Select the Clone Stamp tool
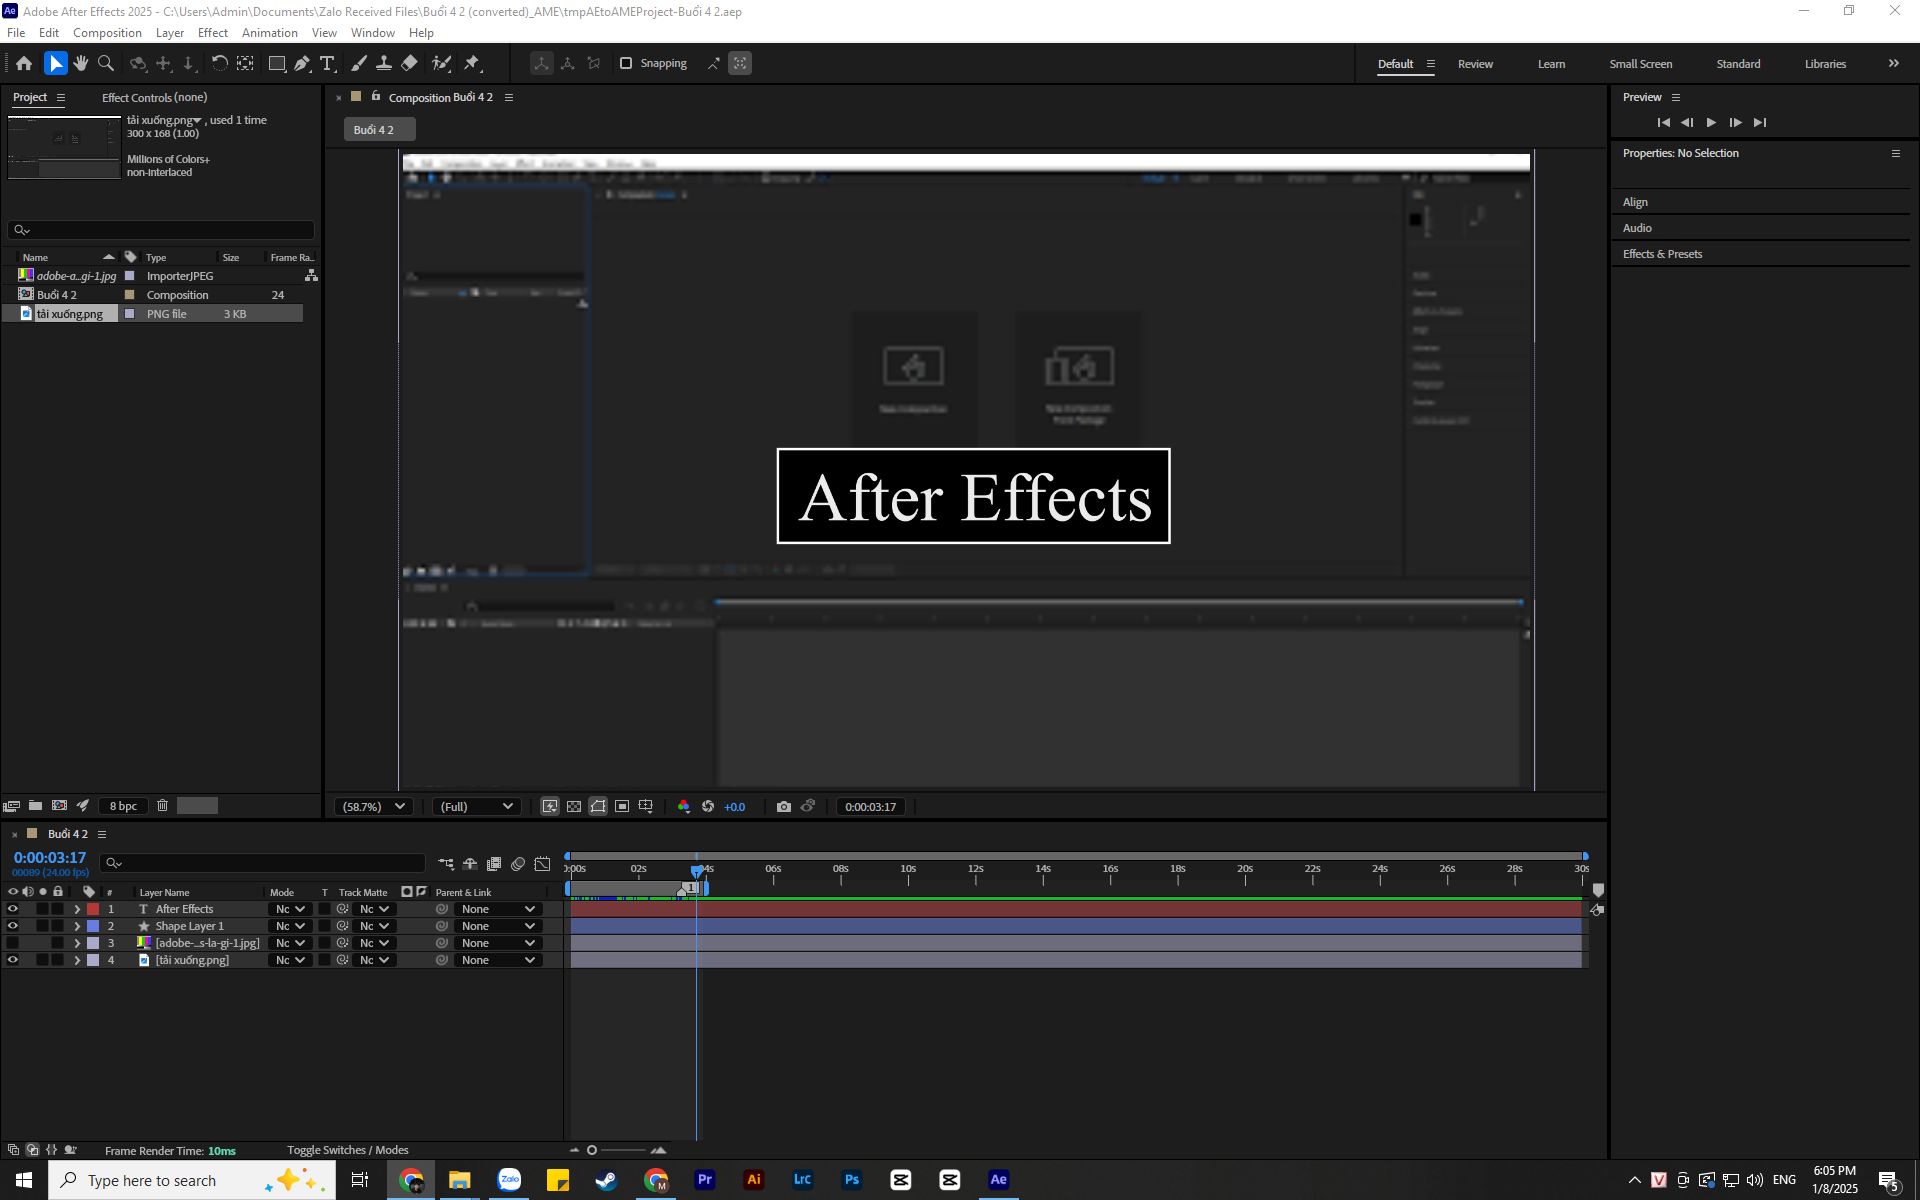 383,63
